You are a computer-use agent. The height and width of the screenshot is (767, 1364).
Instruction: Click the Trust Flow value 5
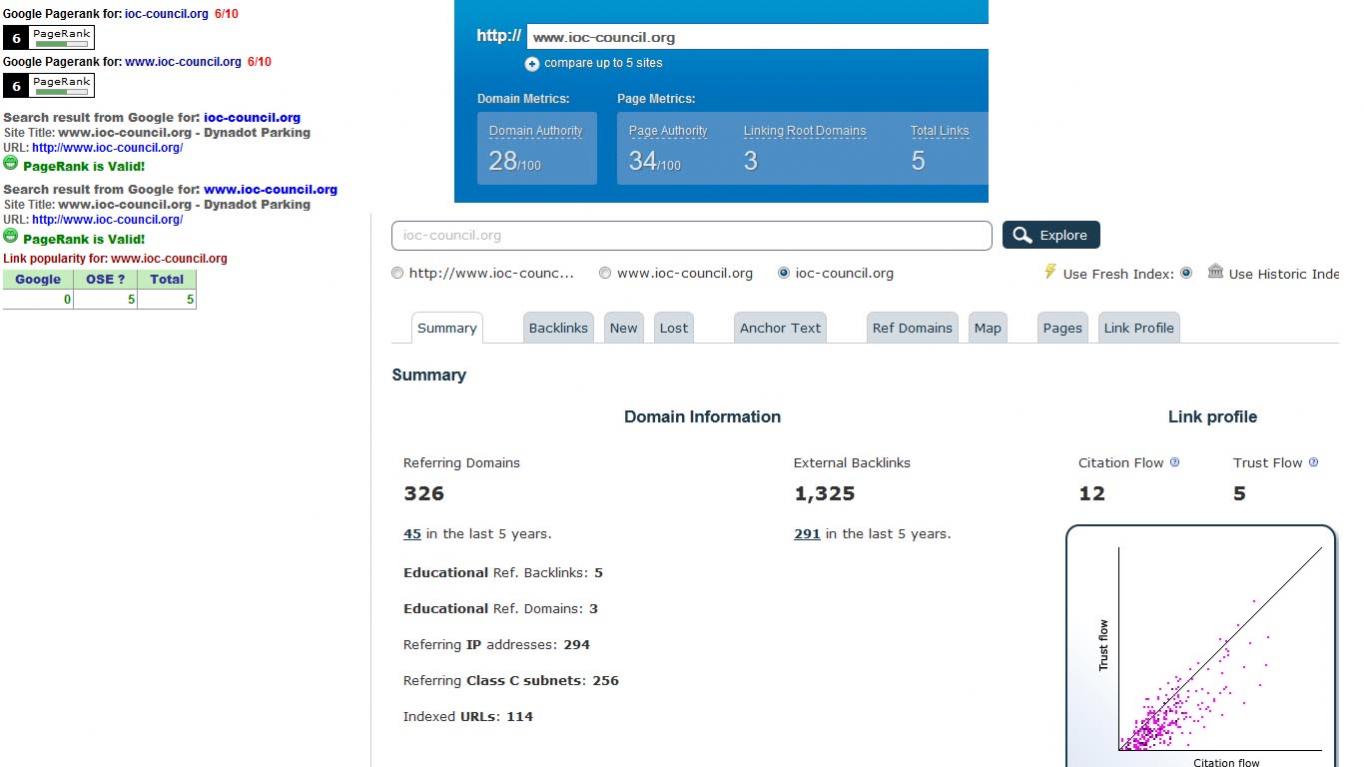click(x=1239, y=494)
